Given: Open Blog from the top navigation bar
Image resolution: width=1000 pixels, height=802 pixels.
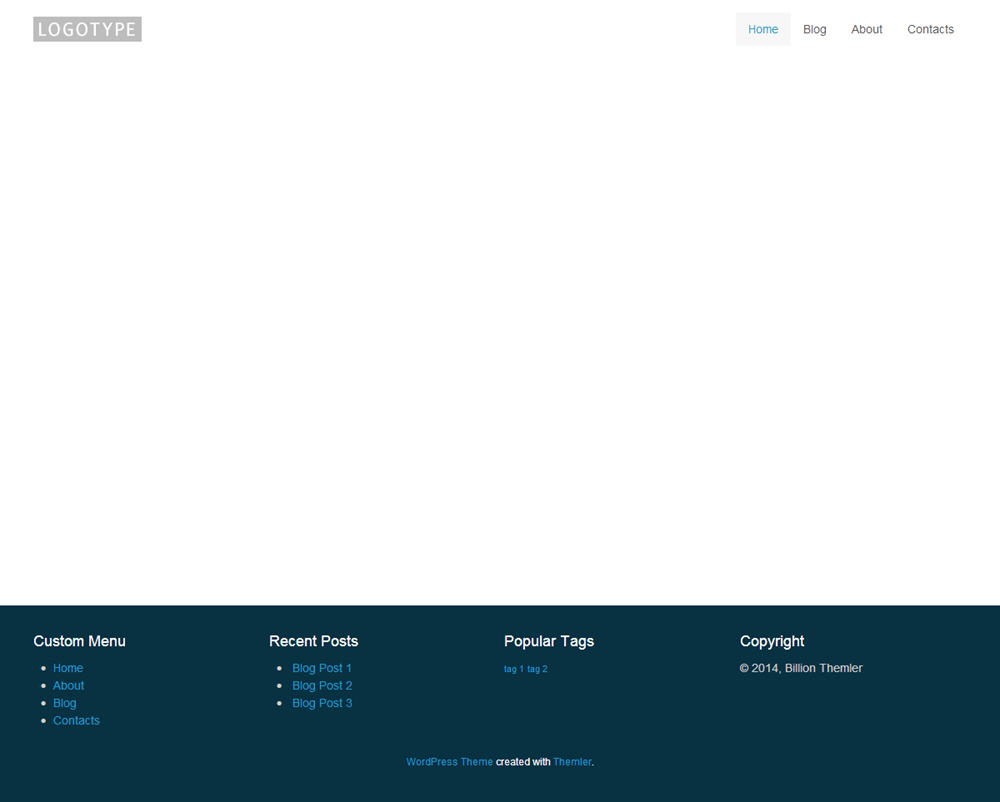Looking at the screenshot, I should tap(815, 29).
